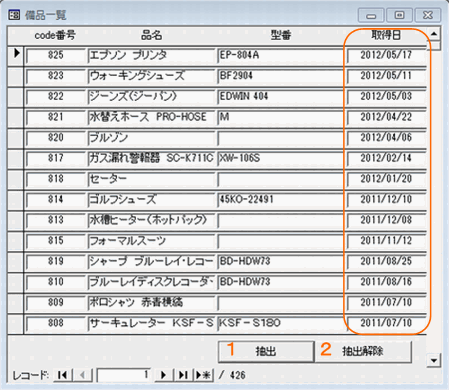Select the 型番 field EDWIN 404

[x=281, y=97]
